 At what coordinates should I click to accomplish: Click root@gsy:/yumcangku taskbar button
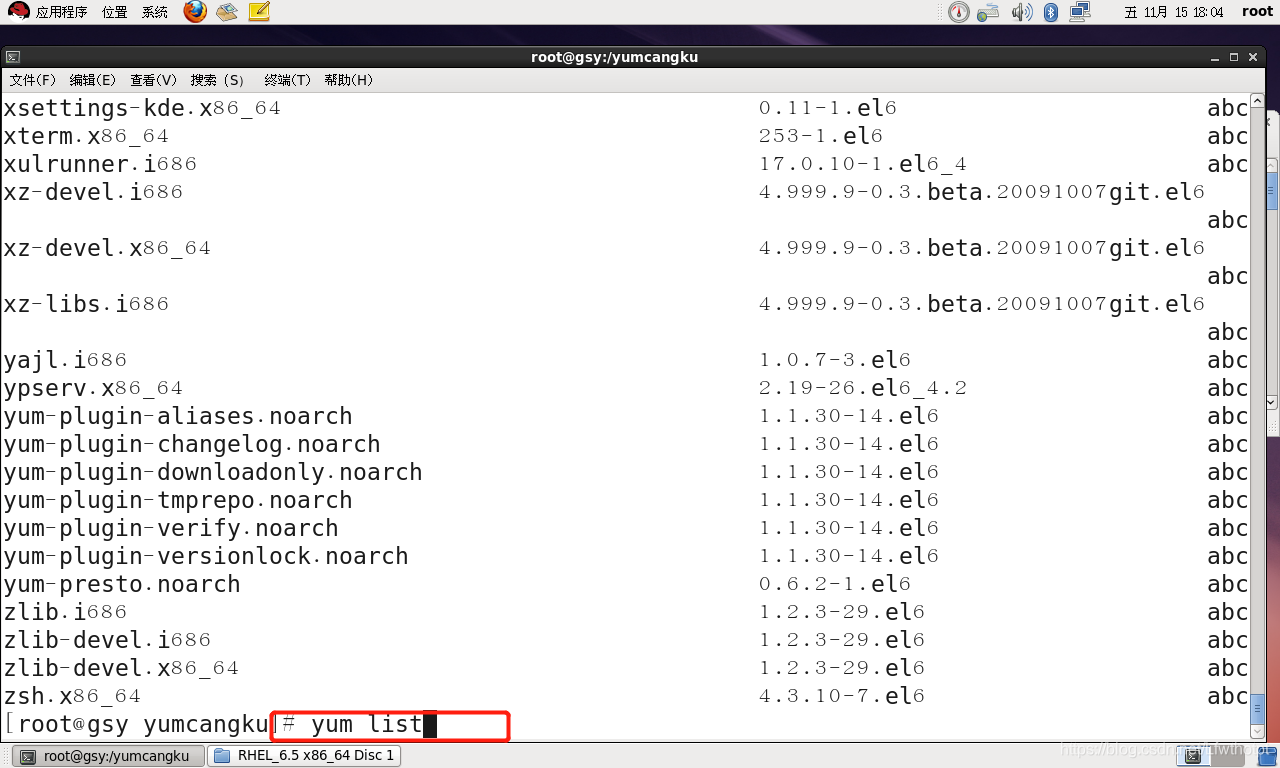[x=105, y=756]
